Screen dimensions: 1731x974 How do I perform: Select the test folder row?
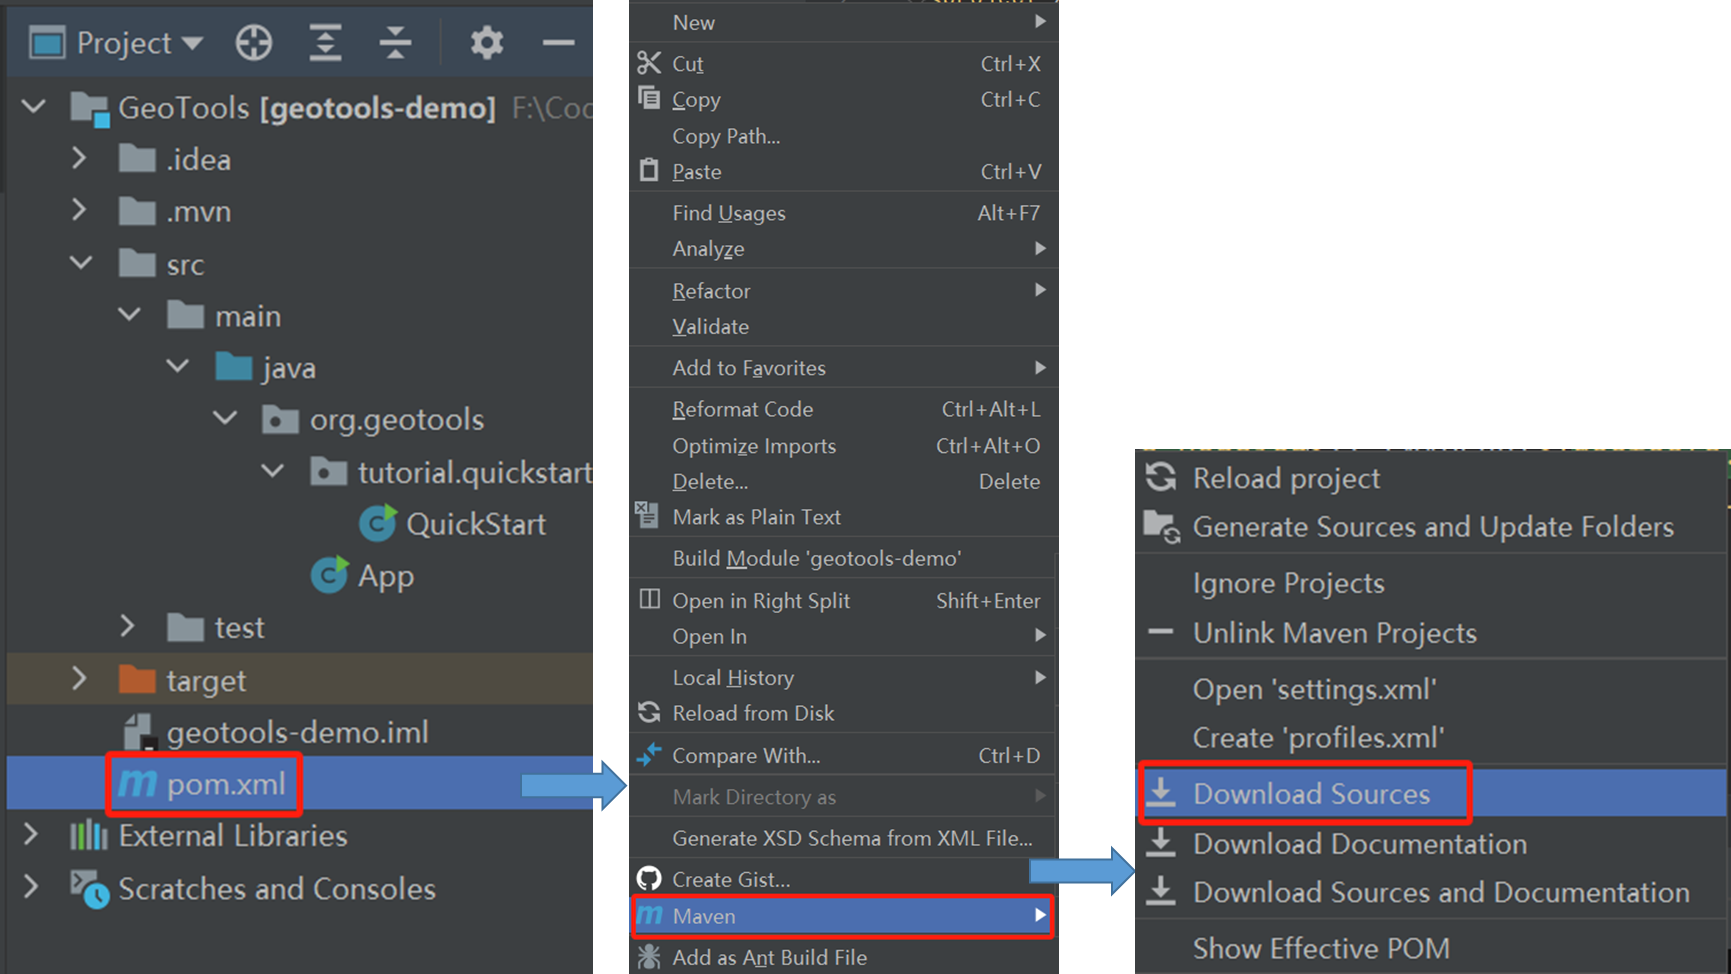pos(300,627)
